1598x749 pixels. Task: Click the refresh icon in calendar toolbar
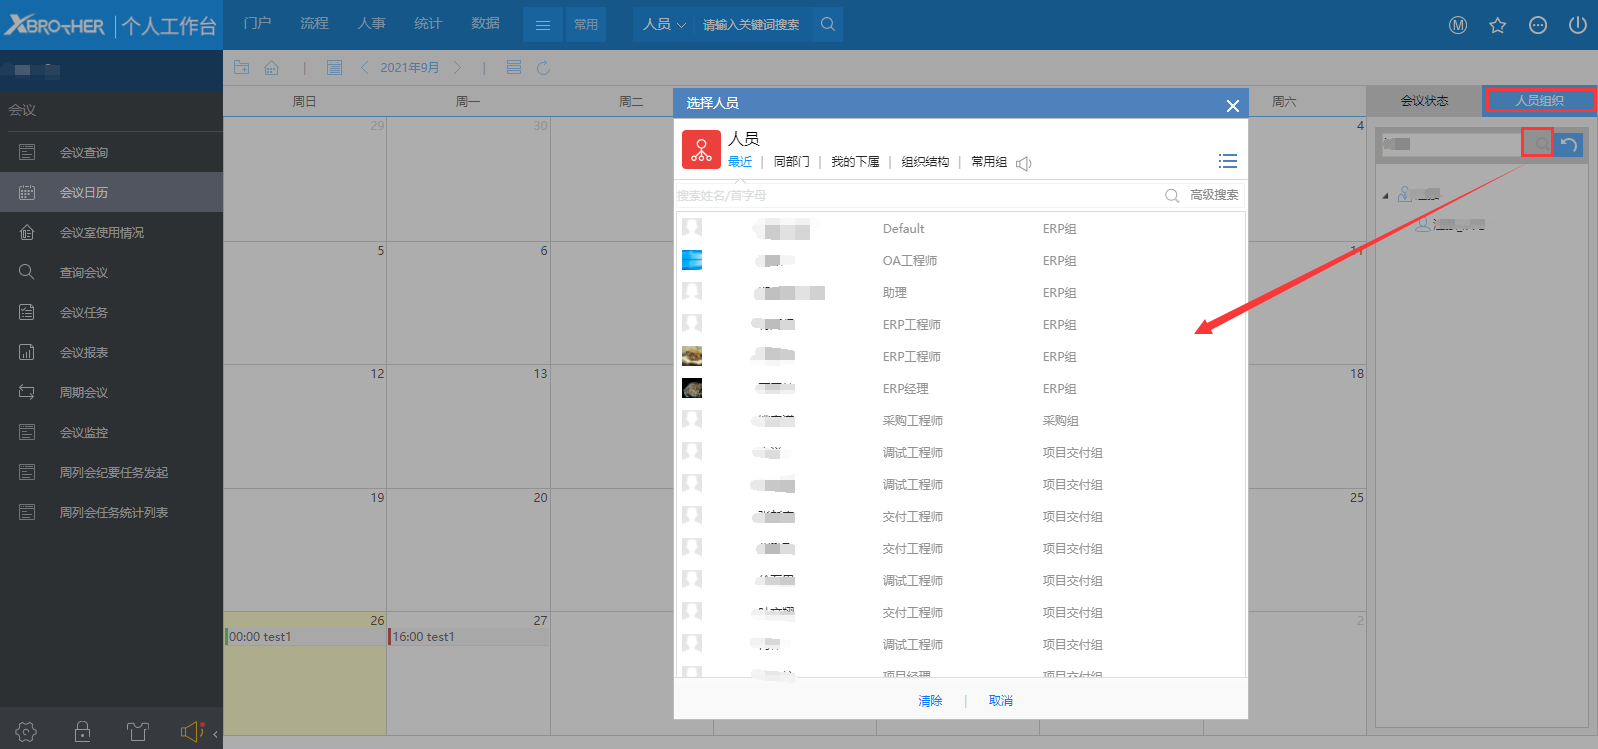pos(543,68)
